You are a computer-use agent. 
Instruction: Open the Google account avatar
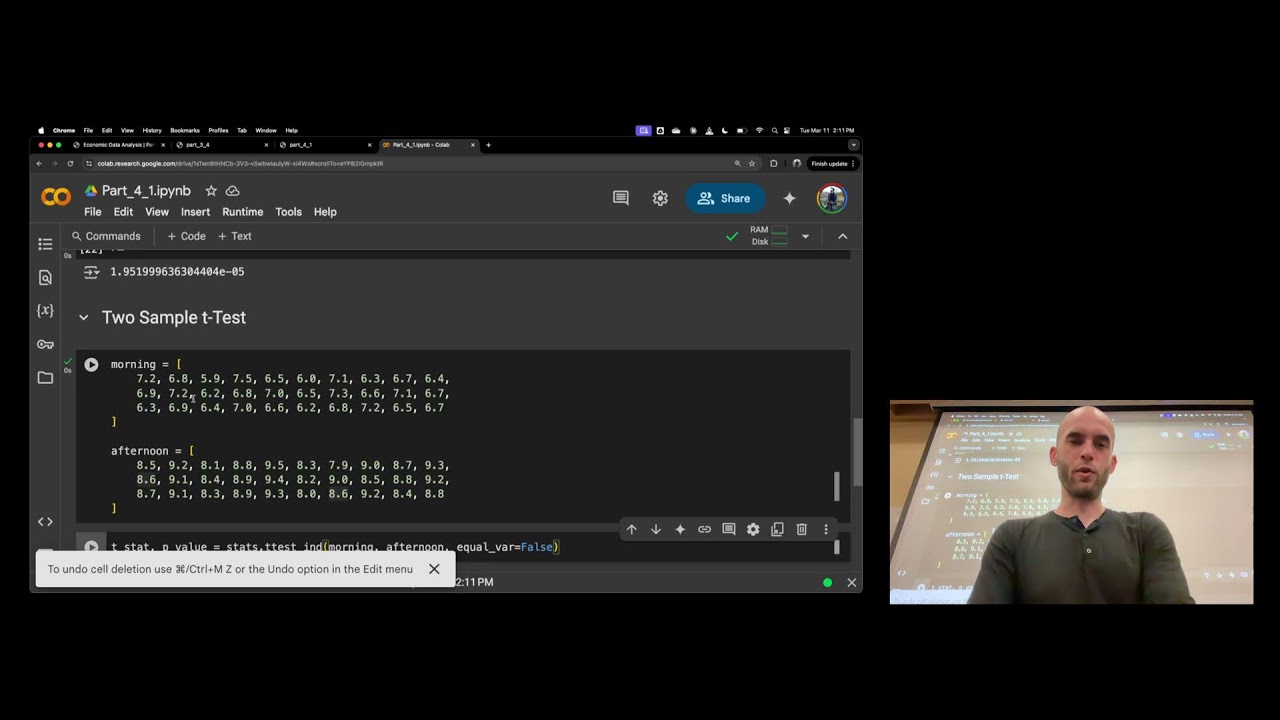click(x=832, y=198)
